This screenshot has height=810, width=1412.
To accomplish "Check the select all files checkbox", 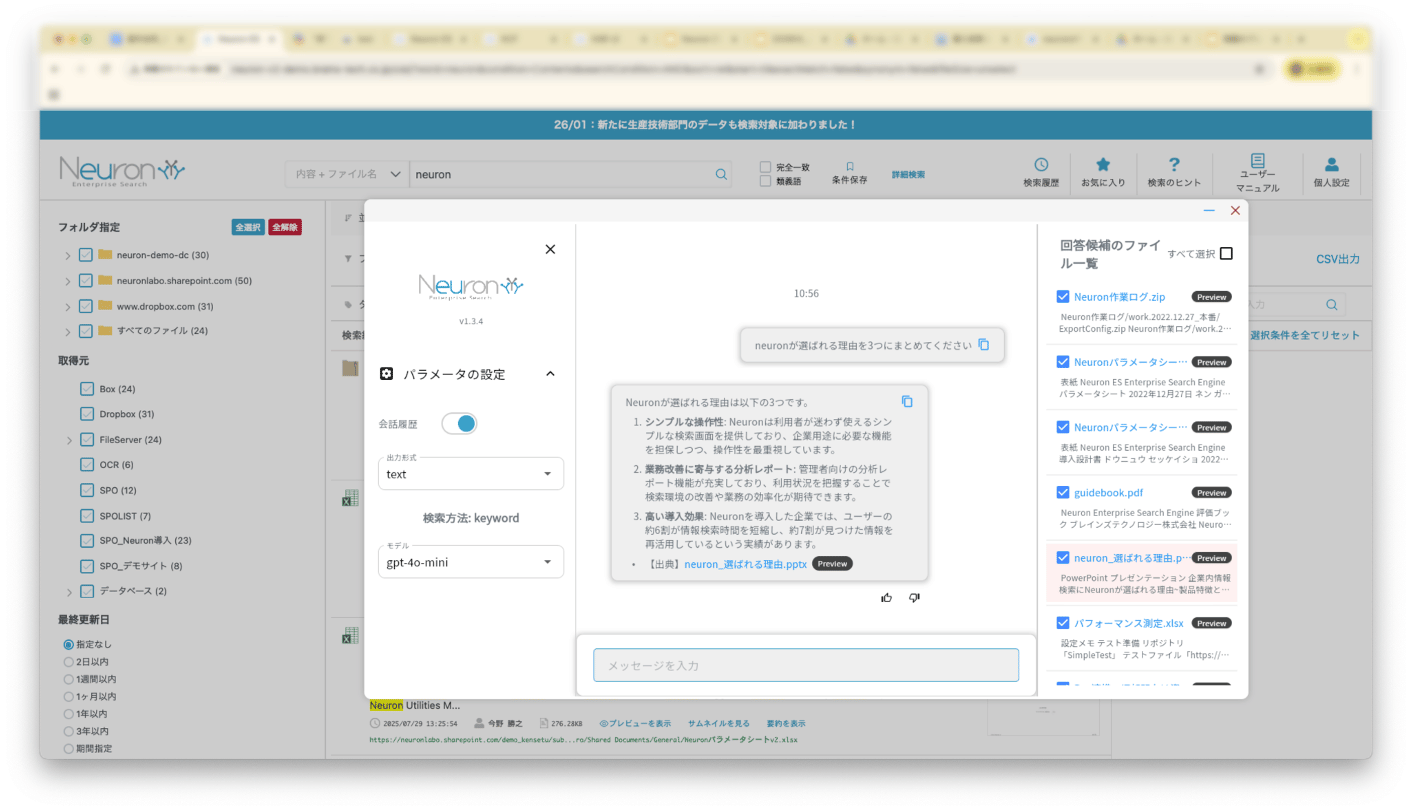I will click(x=1227, y=254).
